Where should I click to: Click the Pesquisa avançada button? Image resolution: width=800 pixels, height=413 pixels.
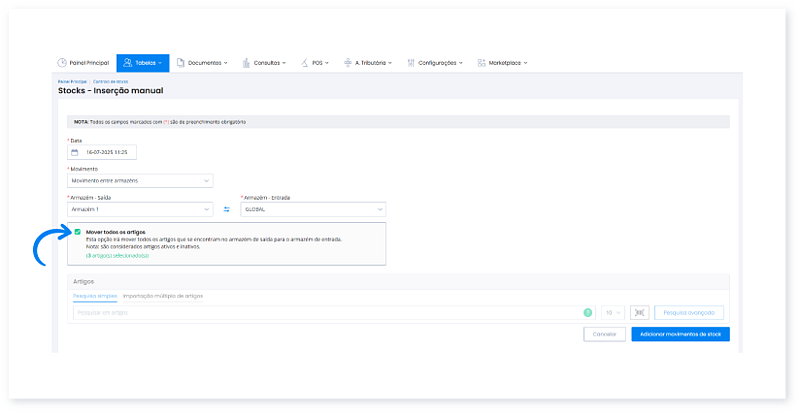688,313
